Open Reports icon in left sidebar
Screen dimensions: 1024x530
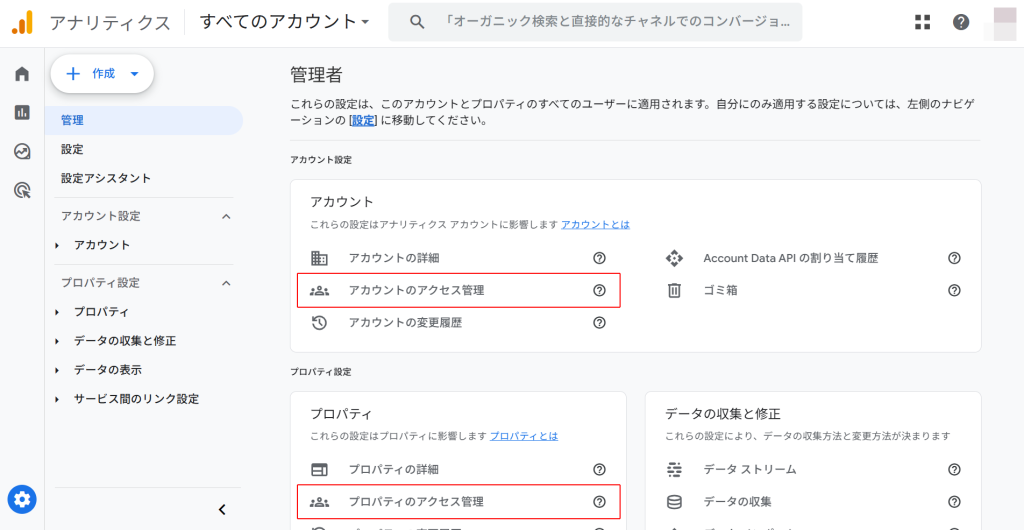tap(22, 113)
